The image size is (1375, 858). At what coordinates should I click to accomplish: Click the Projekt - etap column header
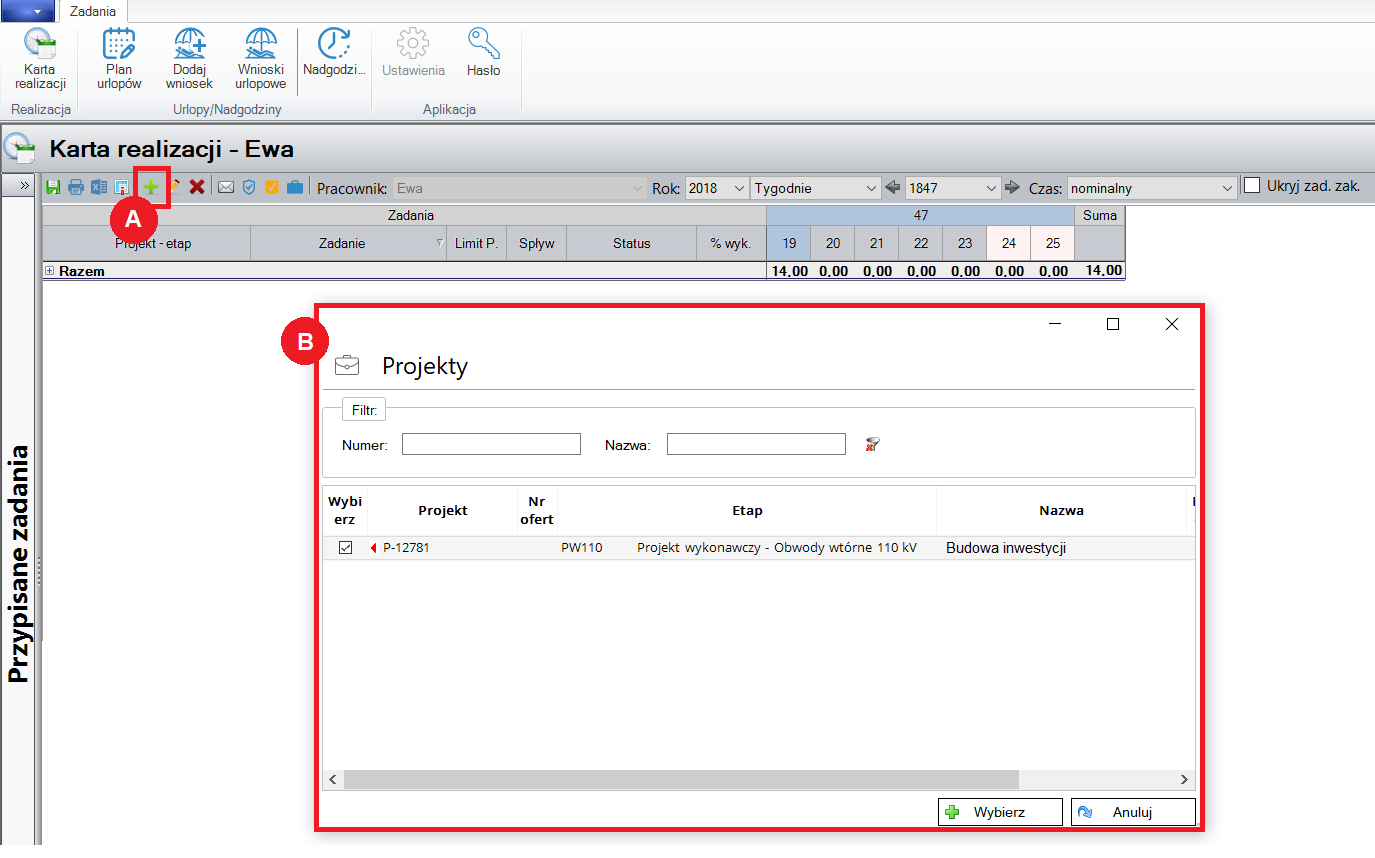147,243
